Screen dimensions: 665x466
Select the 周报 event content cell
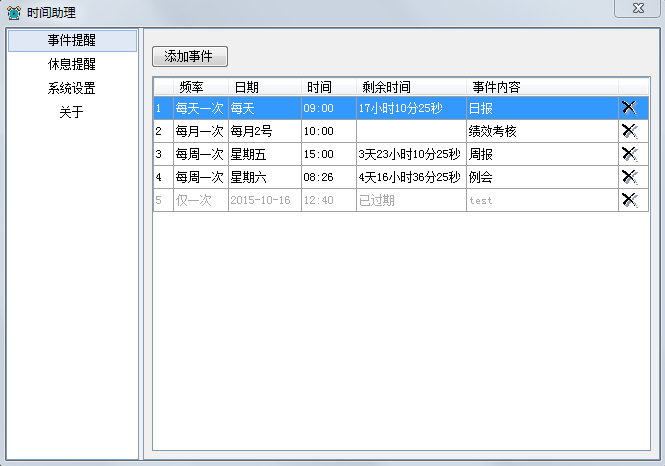click(x=542, y=154)
